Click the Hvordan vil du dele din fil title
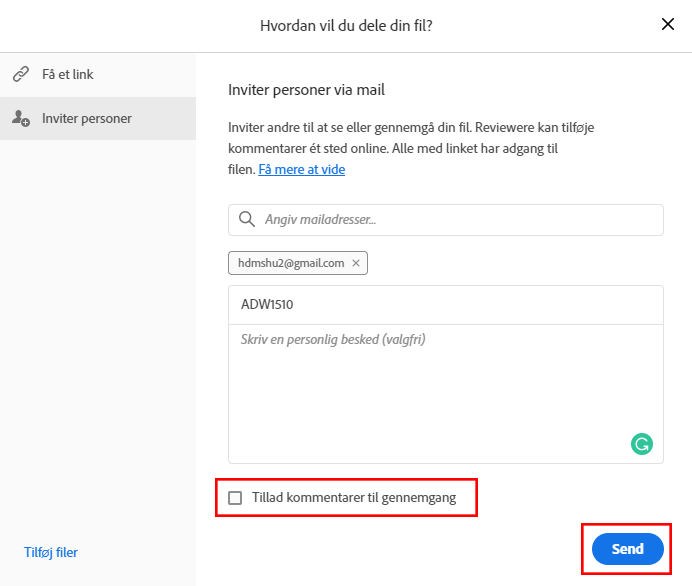 pos(346,25)
